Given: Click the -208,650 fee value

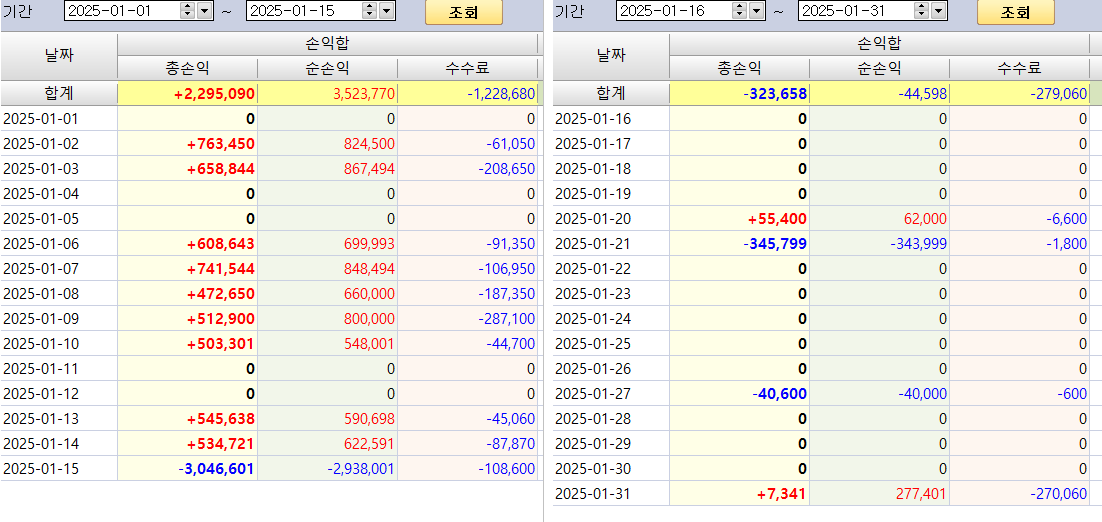Looking at the screenshot, I should (506, 169).
